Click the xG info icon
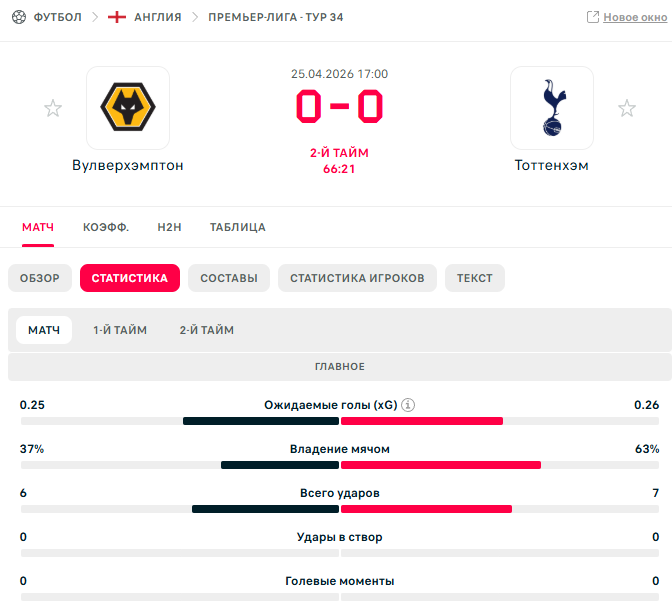The image size is (672, 610). click(x=408, y=405)
